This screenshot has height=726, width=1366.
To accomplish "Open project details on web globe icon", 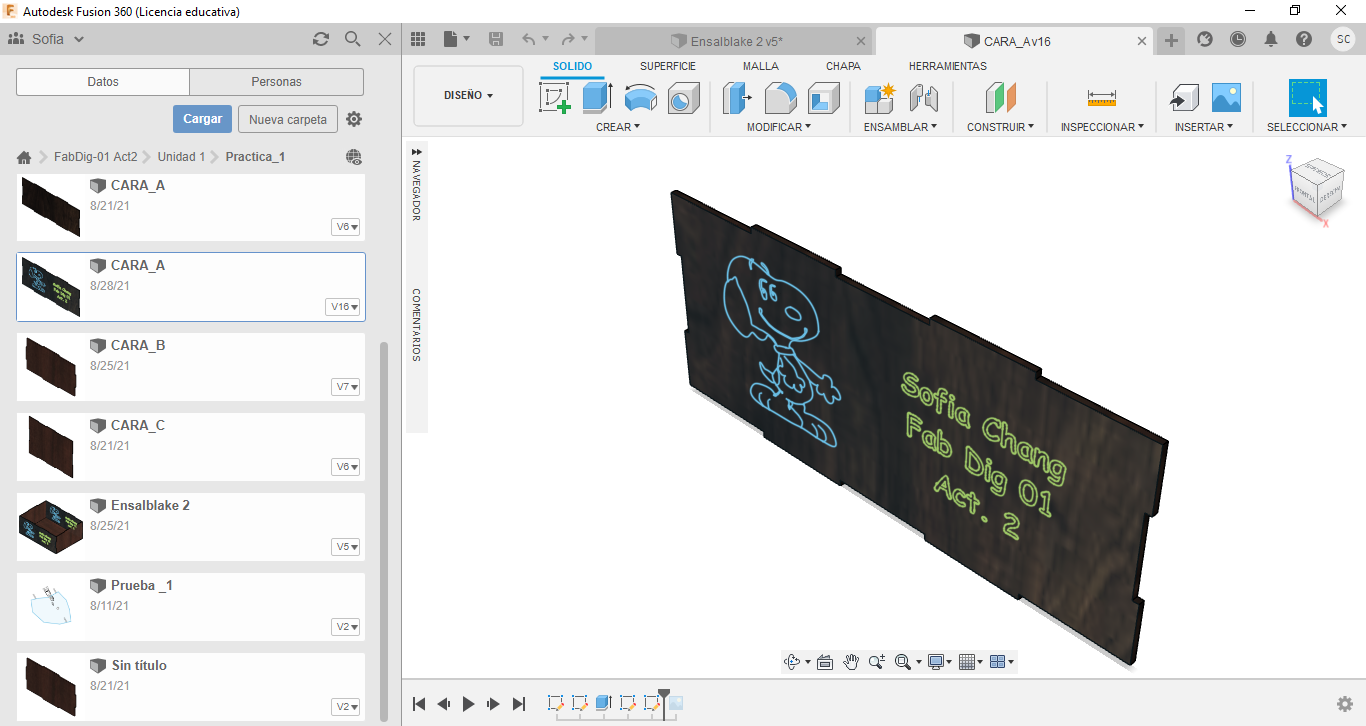I will pos(354,157).
